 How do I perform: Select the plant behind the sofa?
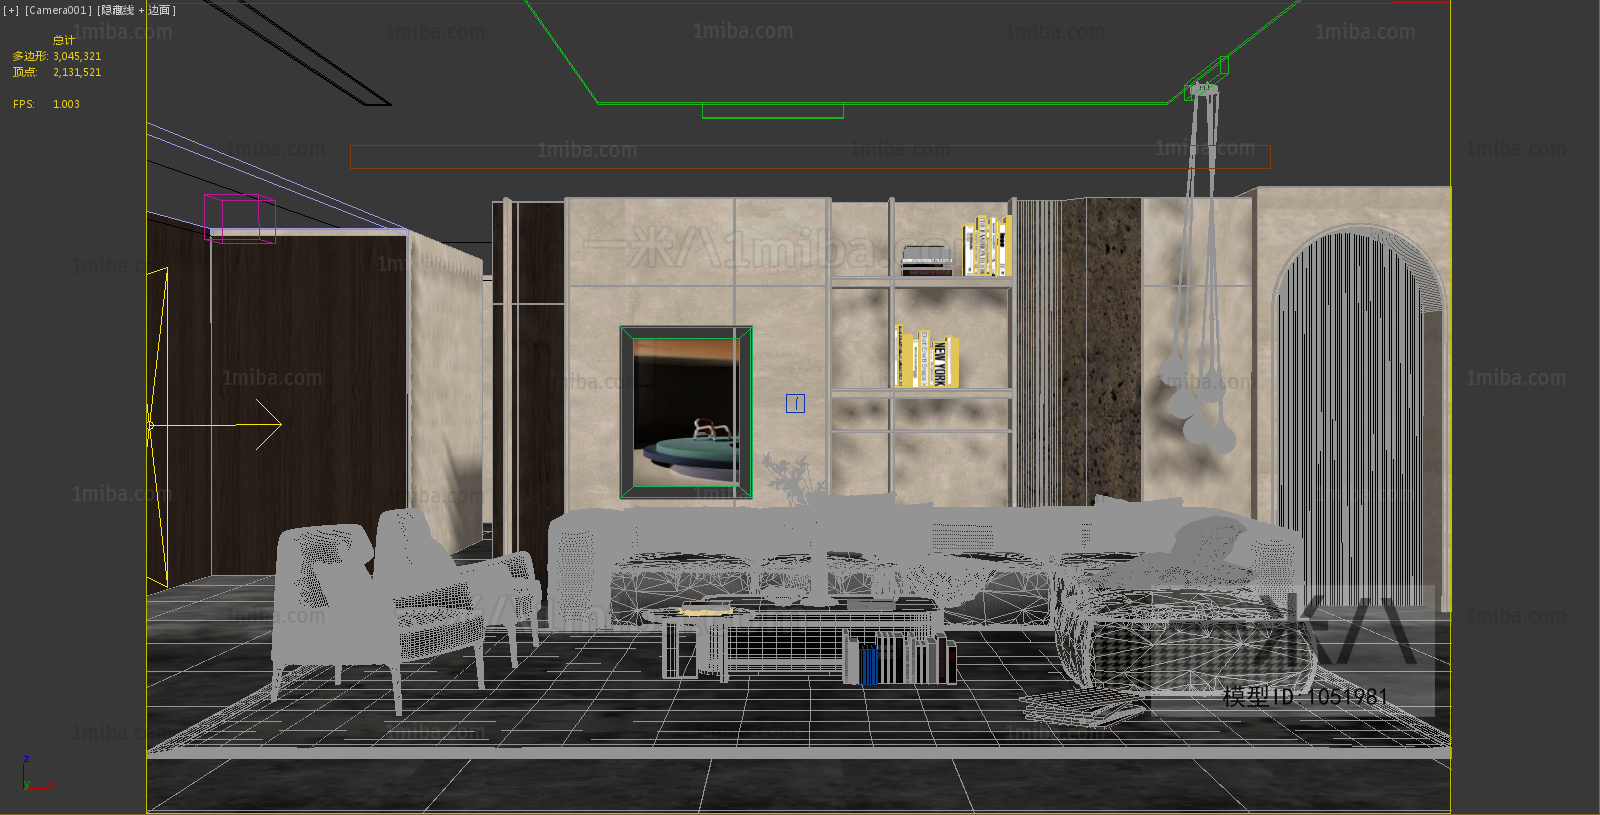[x=795, y=481]
